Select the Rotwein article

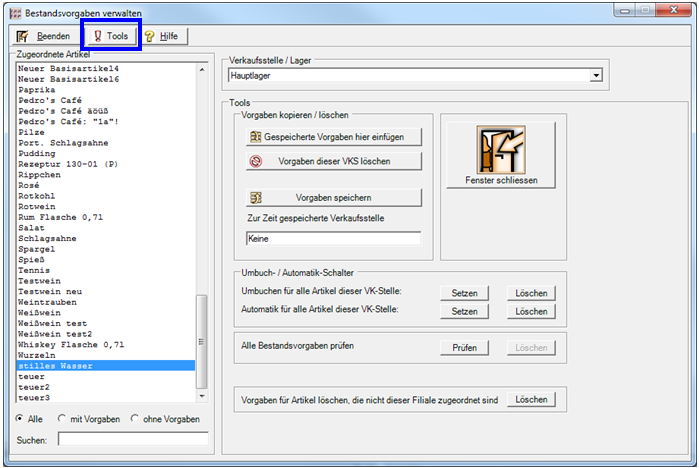[x=106, y=207]
